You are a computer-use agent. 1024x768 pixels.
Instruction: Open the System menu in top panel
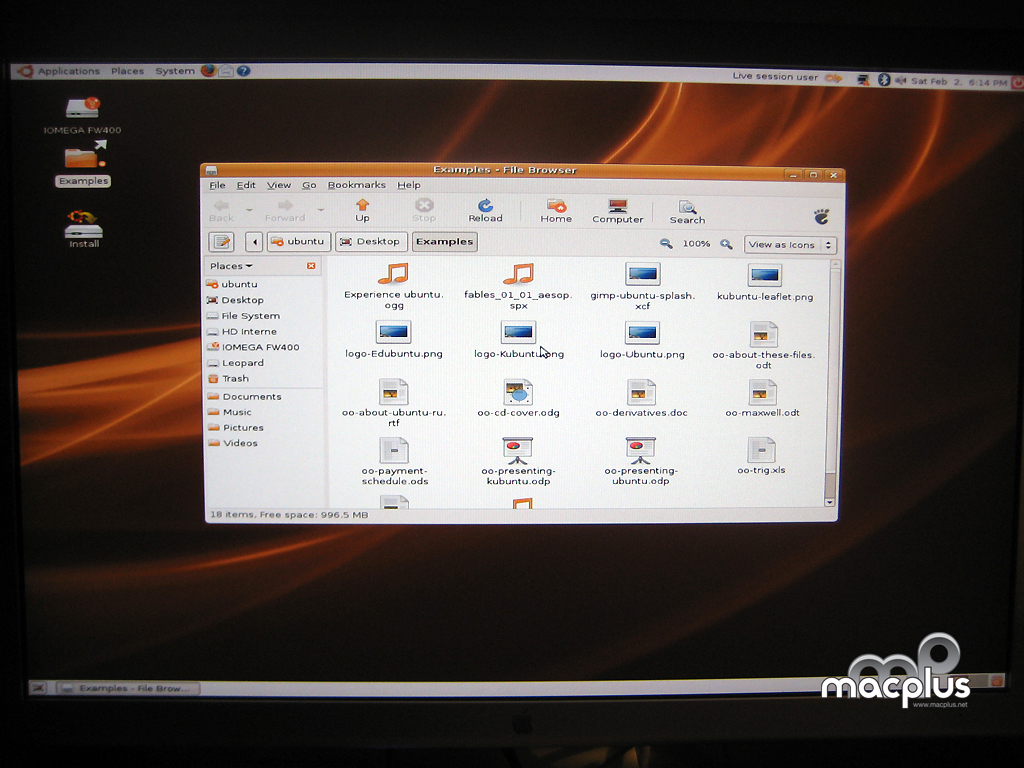[175, 71]
